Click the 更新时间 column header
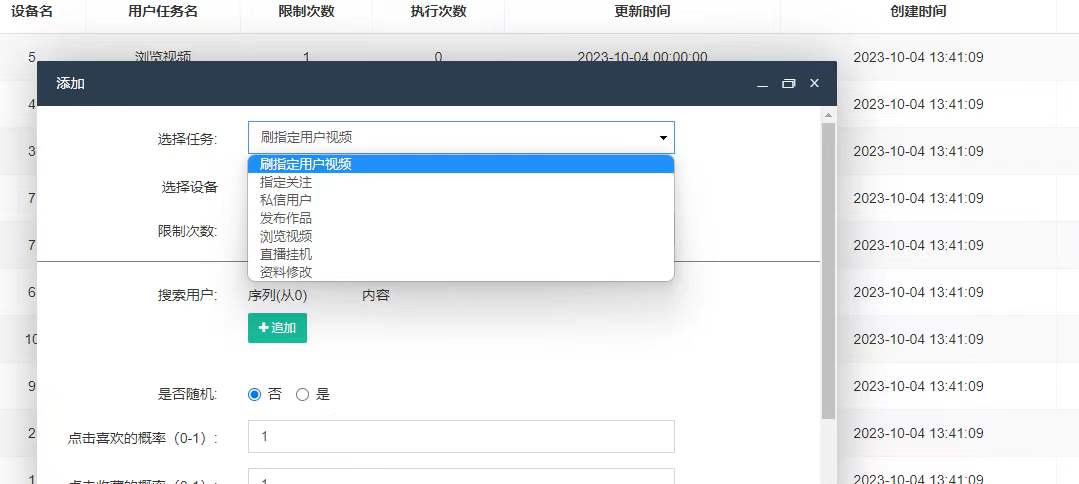This screenshot has height=484, width=1079. pyautogui.click(x=642, y=12)
